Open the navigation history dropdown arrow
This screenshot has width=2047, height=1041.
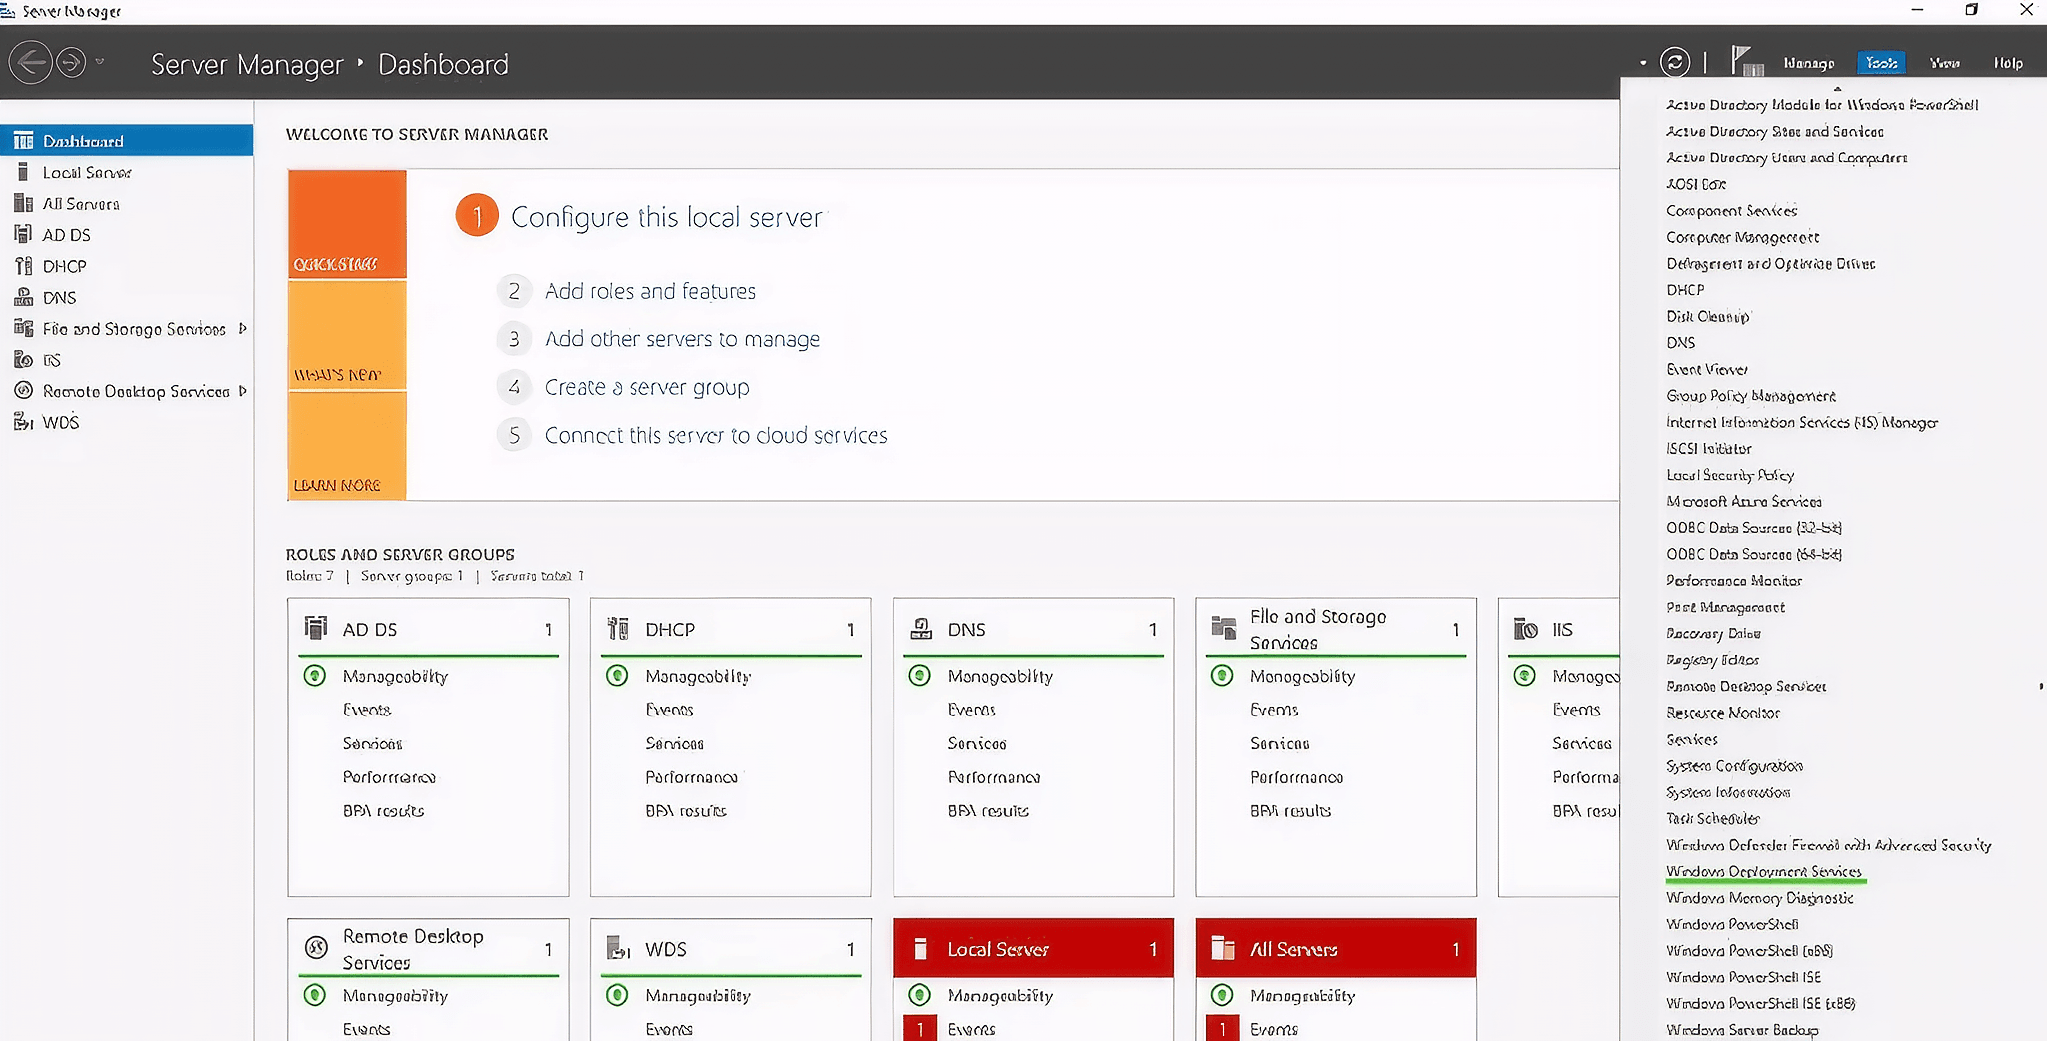tap(100, 62)
